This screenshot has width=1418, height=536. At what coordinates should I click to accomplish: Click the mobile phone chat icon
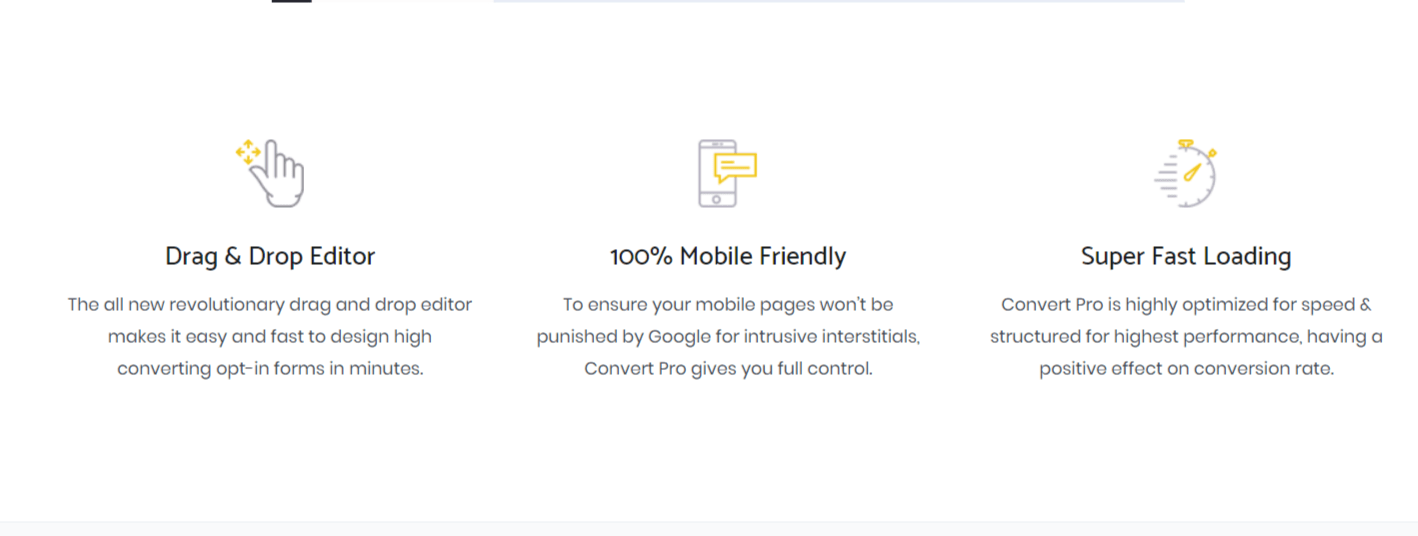coord(727,173)
